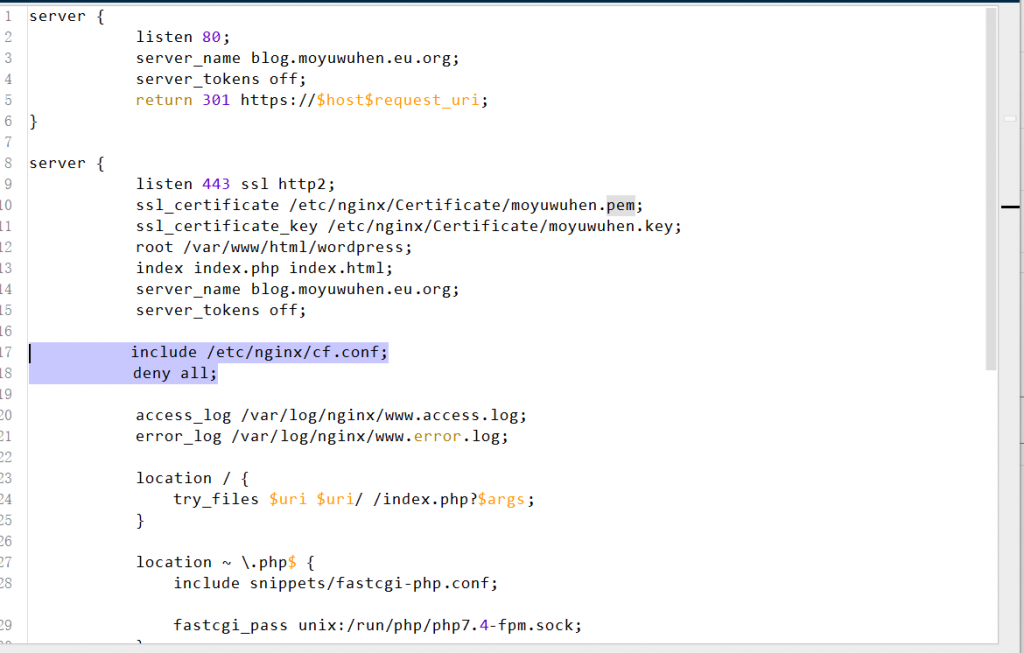This screenshot has width=1024, height=653.
Task: Click line number 17 in the gutter
Action: tap(8, 352)
